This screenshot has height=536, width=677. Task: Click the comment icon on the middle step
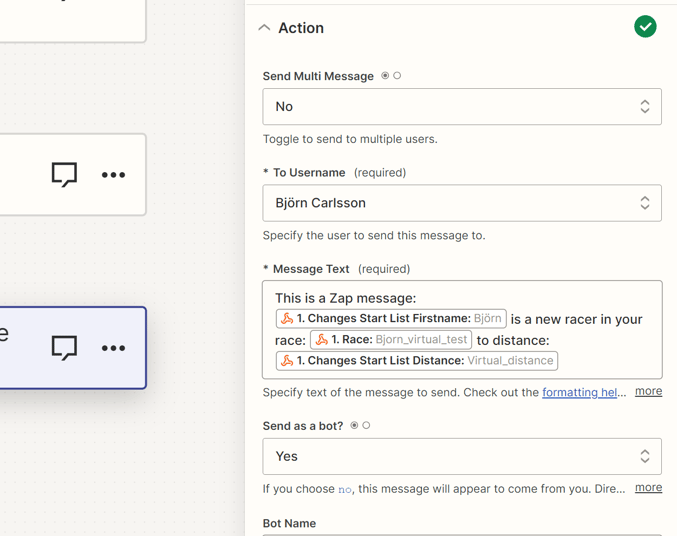pyautogui.click(x=64, y=174)
